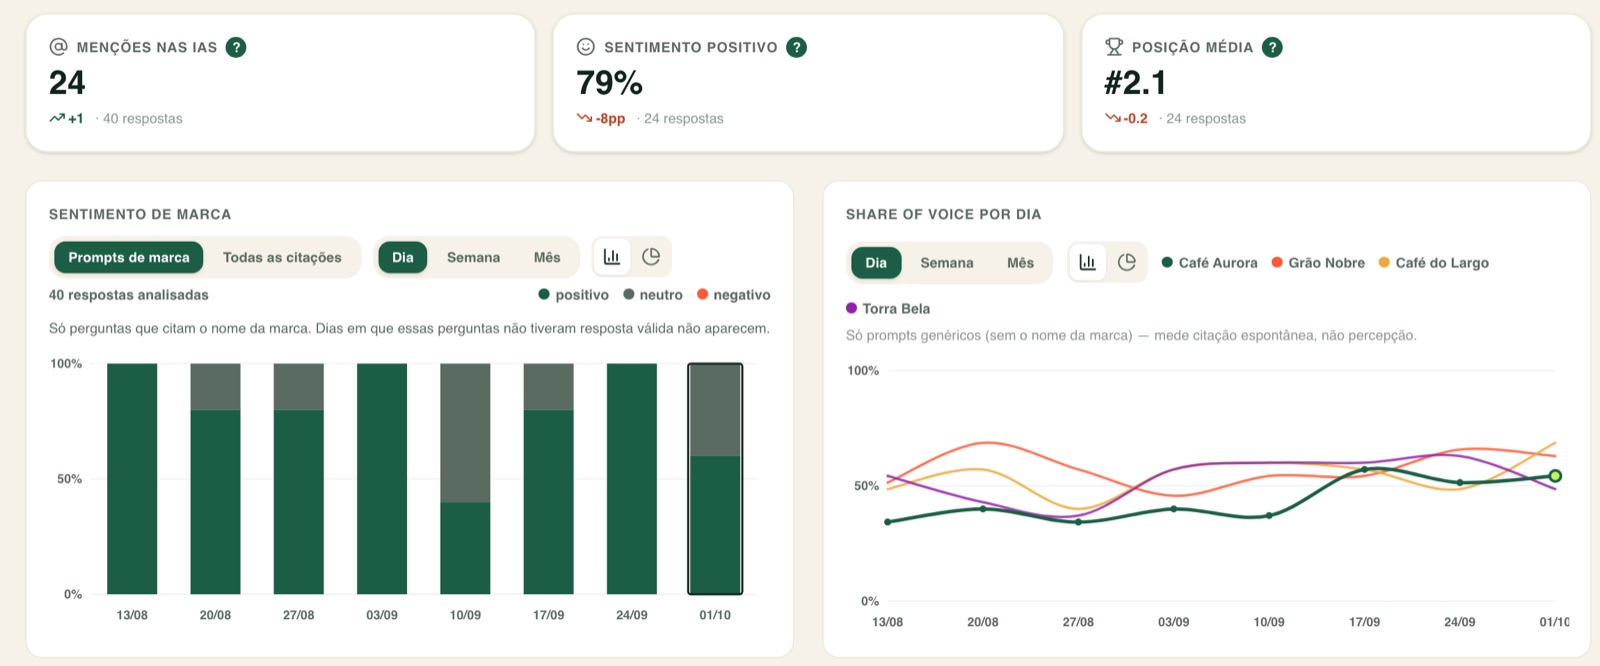The height and width of the screenshot is (666, 1600).
Task: Switch brand sentiment chart to bar view
Action: coord(612,257)
